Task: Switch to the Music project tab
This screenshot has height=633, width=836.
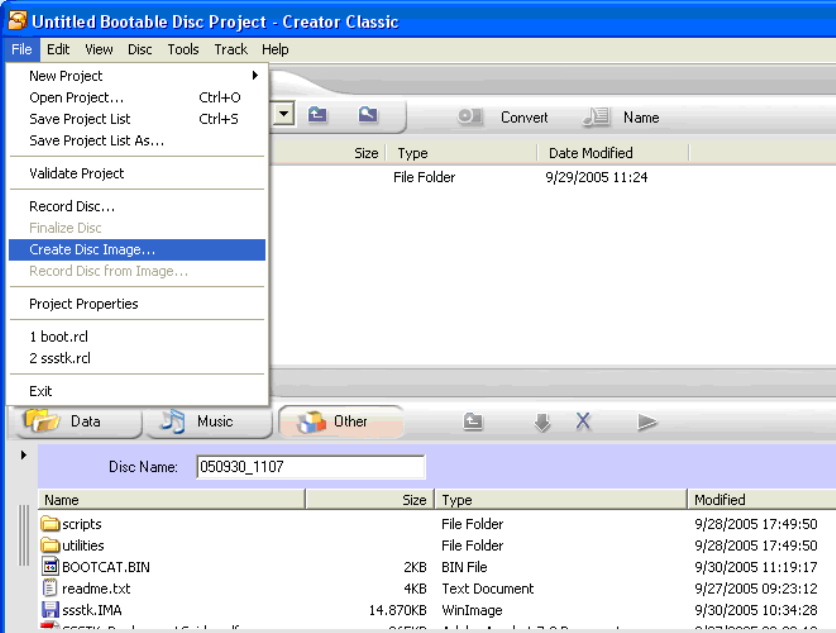Action: (x=208, y=422)
